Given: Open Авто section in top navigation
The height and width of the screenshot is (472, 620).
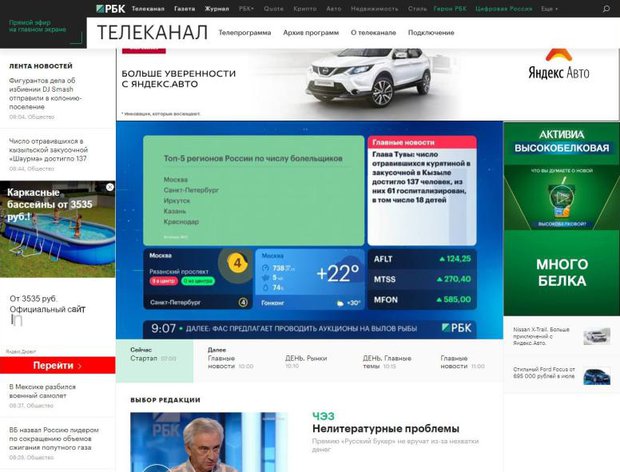Looking at the screenshot, I should [x=334, y=9].
